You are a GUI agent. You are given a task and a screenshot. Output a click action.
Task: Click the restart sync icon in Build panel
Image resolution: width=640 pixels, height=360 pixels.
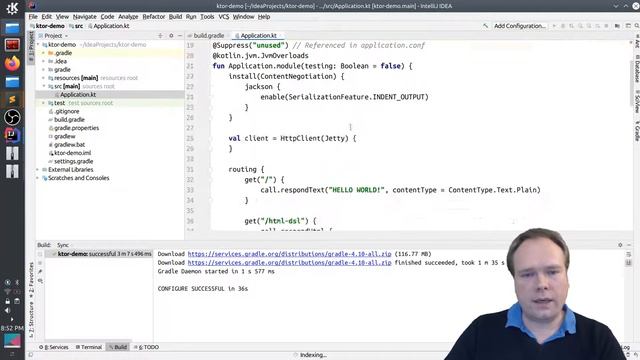coord(40,254)
